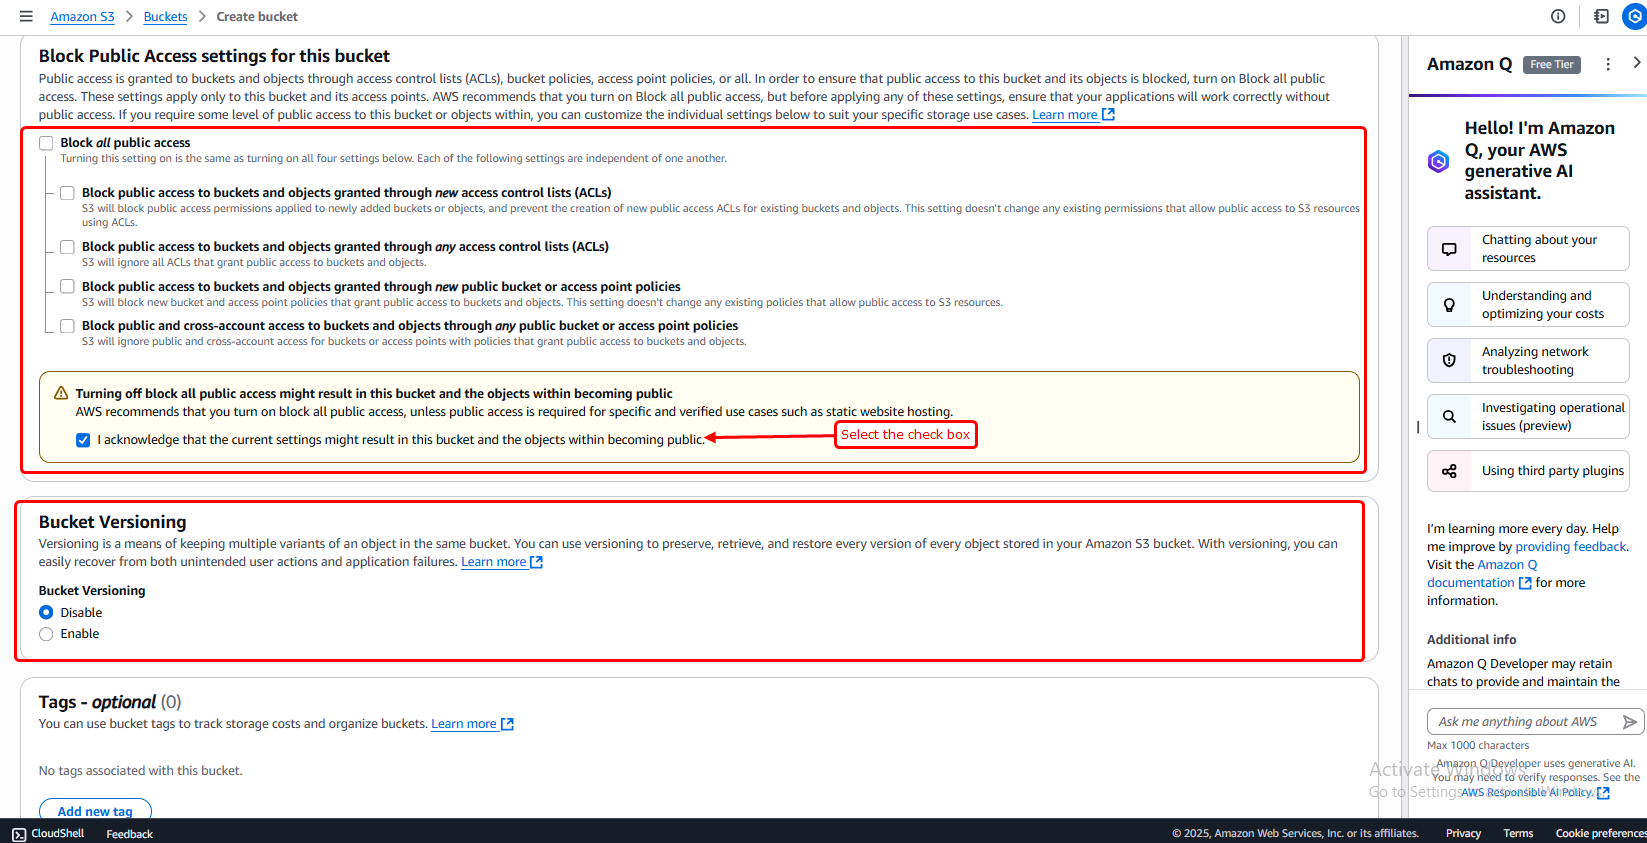Collapse the Amazon Q panel chevron
The width and height of the screenshot is (1647, 843).
point(1636,63)
